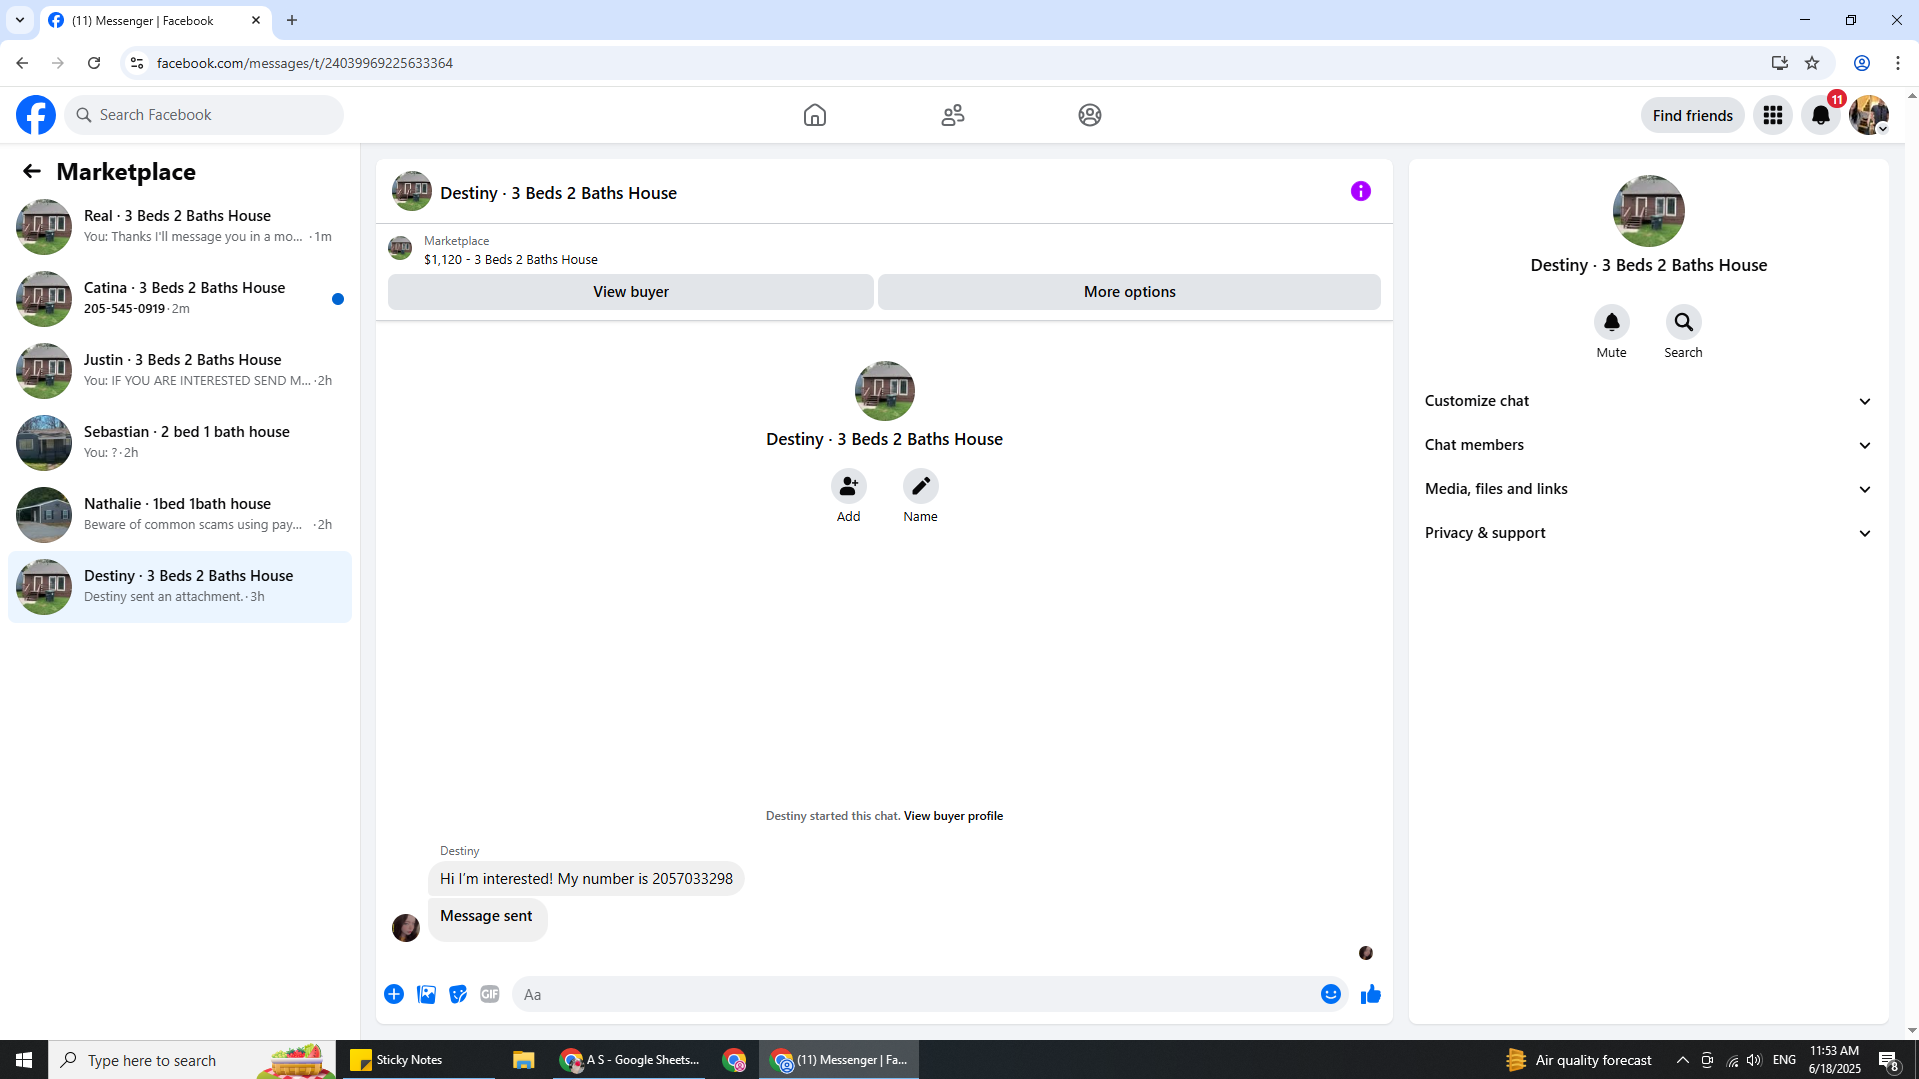Choose a sticker in the composer

click(x=458, y=994)
